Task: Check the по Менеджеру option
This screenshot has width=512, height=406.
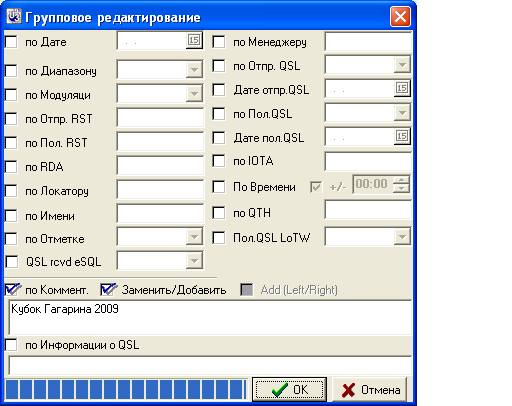Action: click(219, 42)
